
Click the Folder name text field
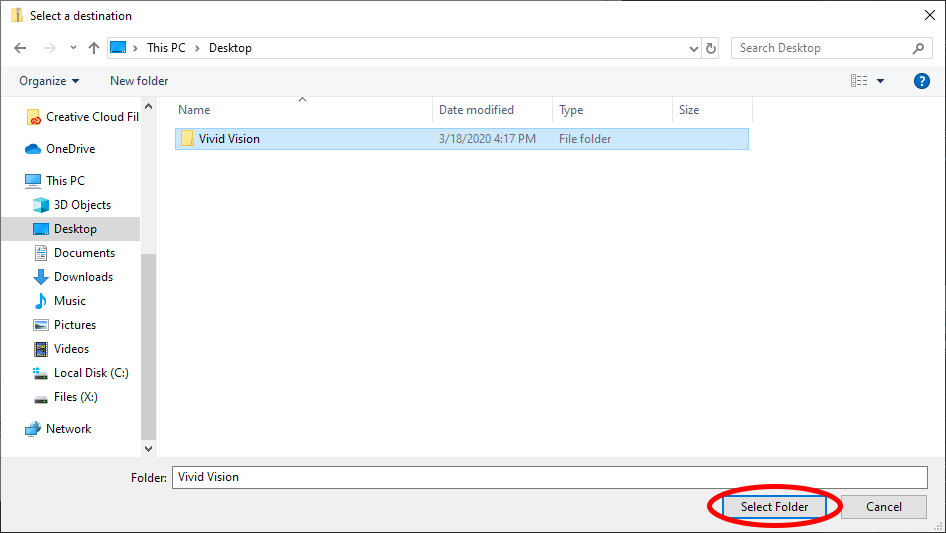click(x=550, y=477)
